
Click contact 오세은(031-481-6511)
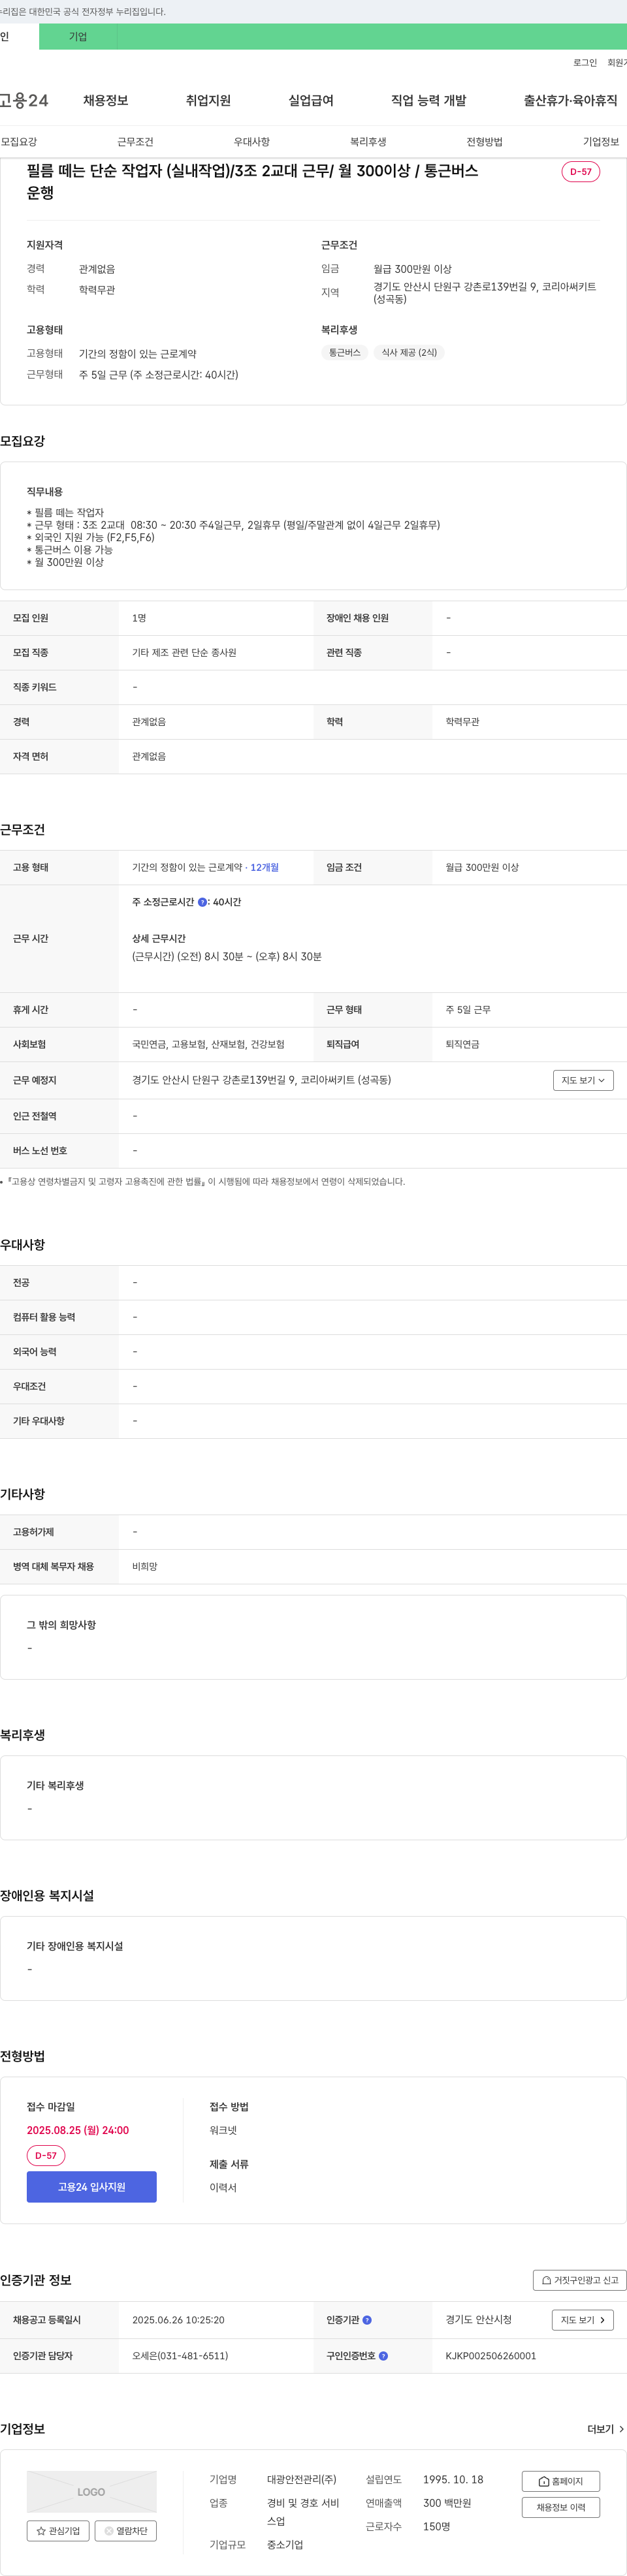click(x=180, y=2356)
